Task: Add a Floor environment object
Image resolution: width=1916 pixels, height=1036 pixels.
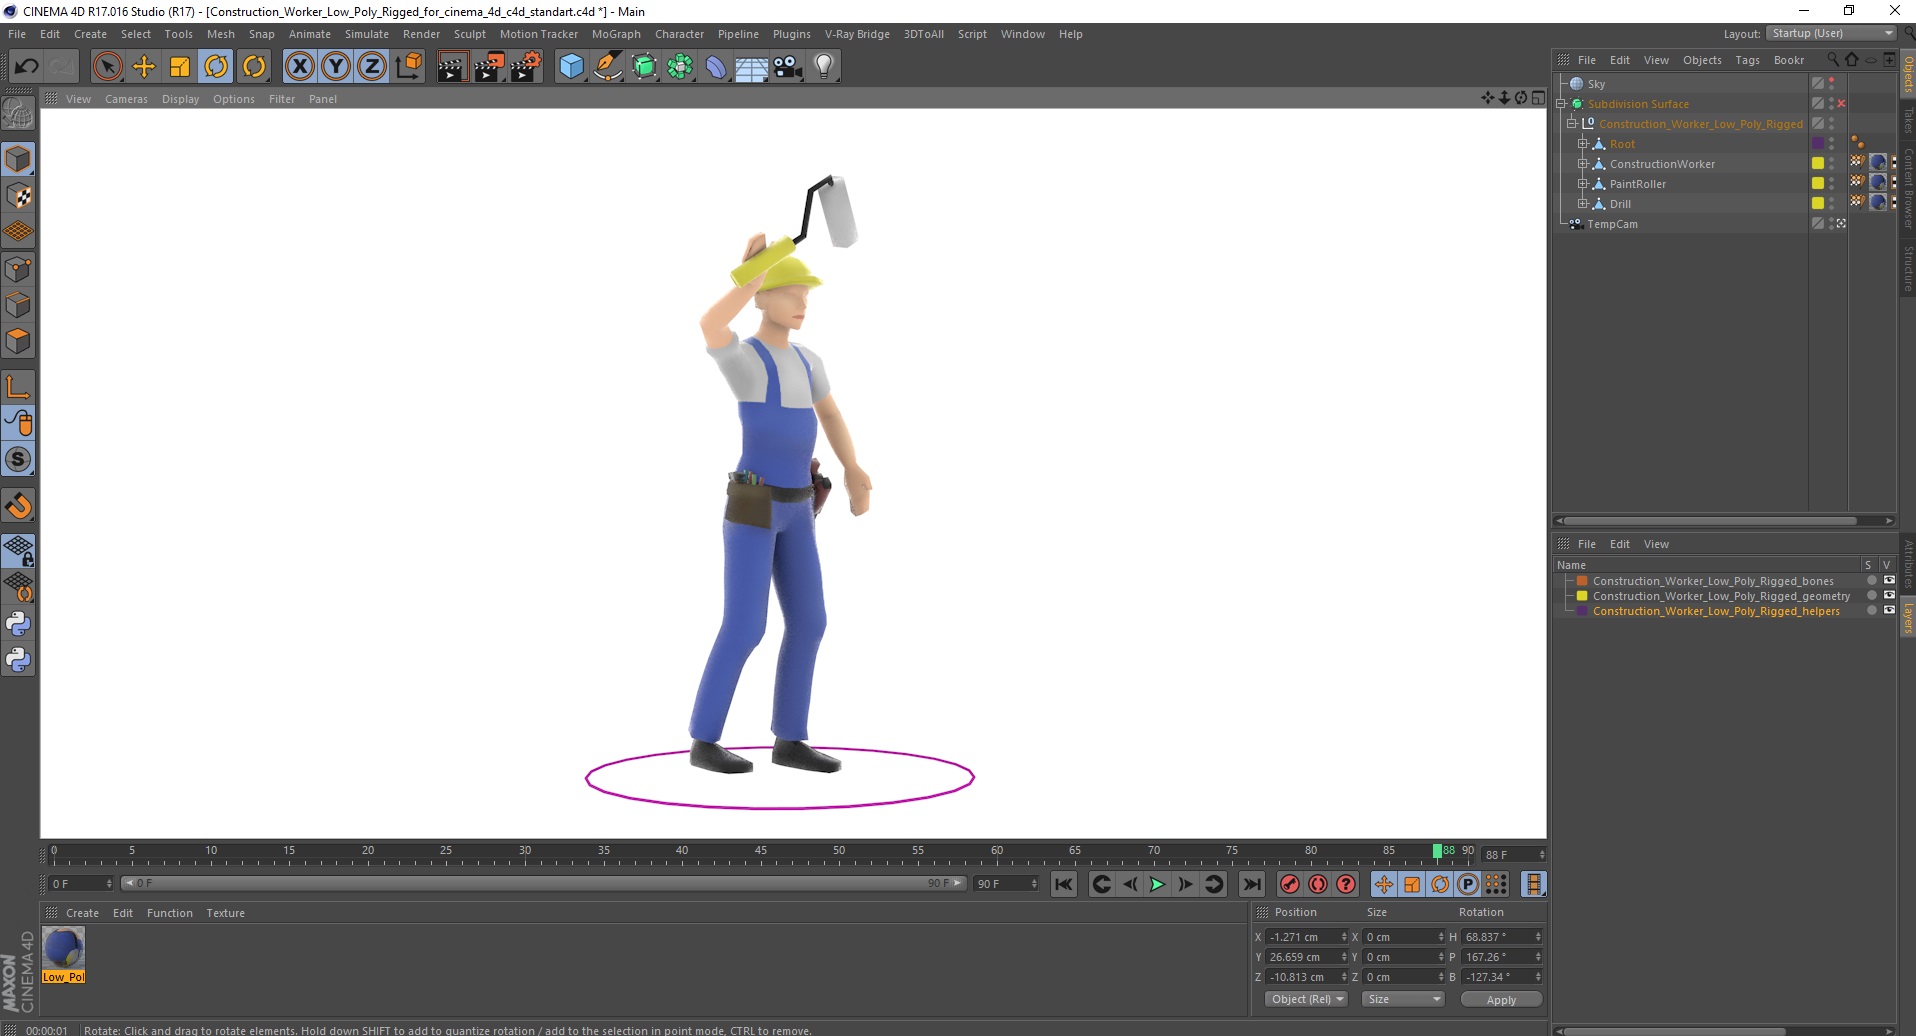Action: pos(752,67)
